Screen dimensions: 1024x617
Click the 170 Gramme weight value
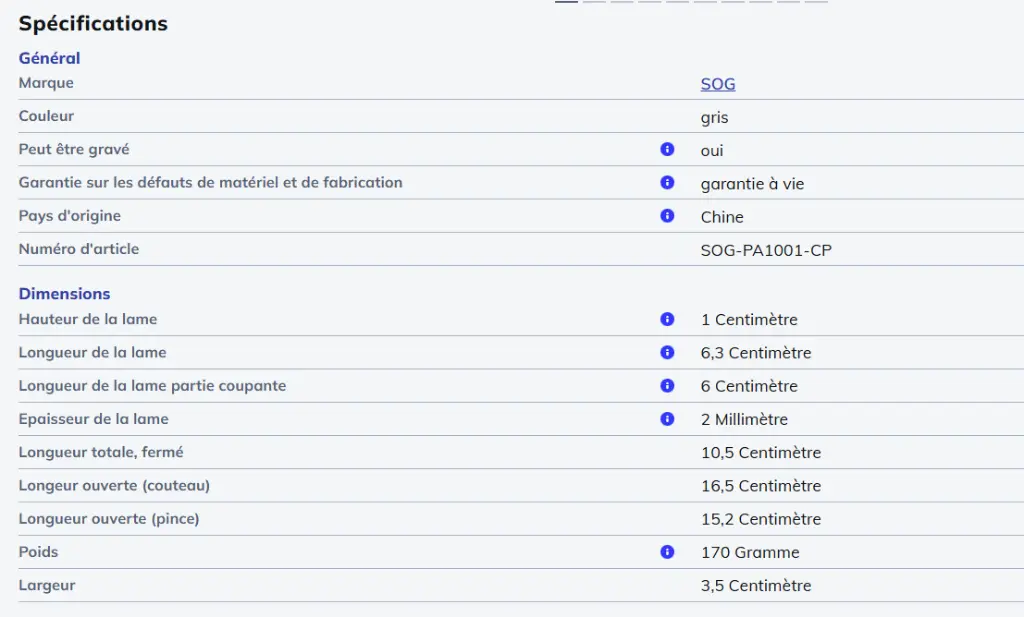pos(749,553)
